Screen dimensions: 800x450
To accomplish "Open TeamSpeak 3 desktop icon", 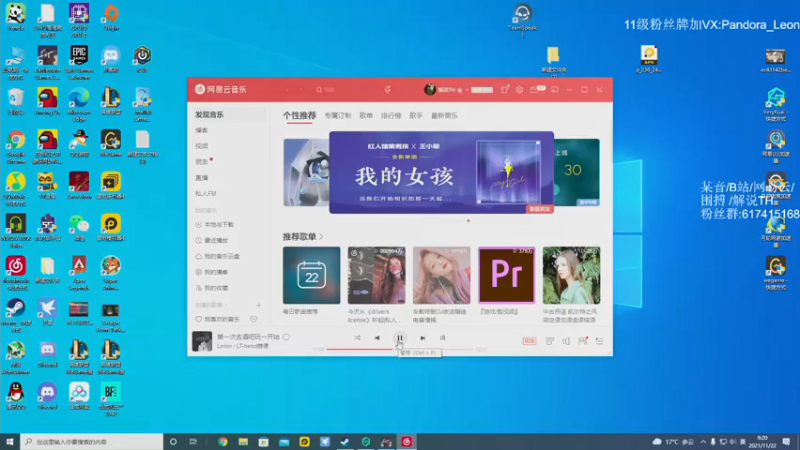I will tap(522, 20).
